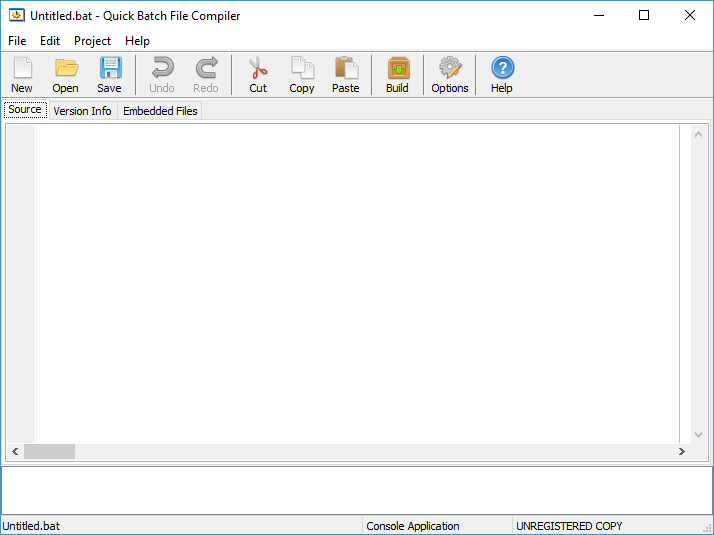
Task: Click the scroll left arrow
Action: click(x=15, y=452)
